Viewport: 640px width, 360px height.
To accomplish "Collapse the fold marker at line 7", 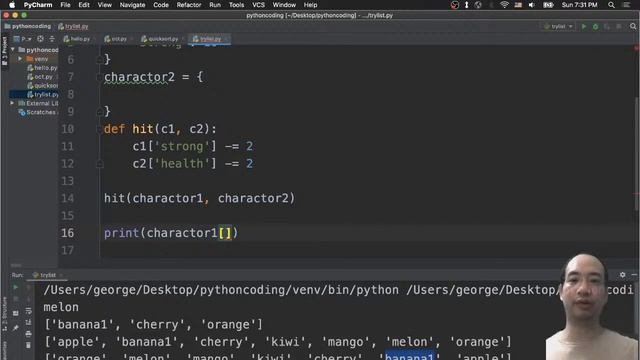I will (99, 77).
